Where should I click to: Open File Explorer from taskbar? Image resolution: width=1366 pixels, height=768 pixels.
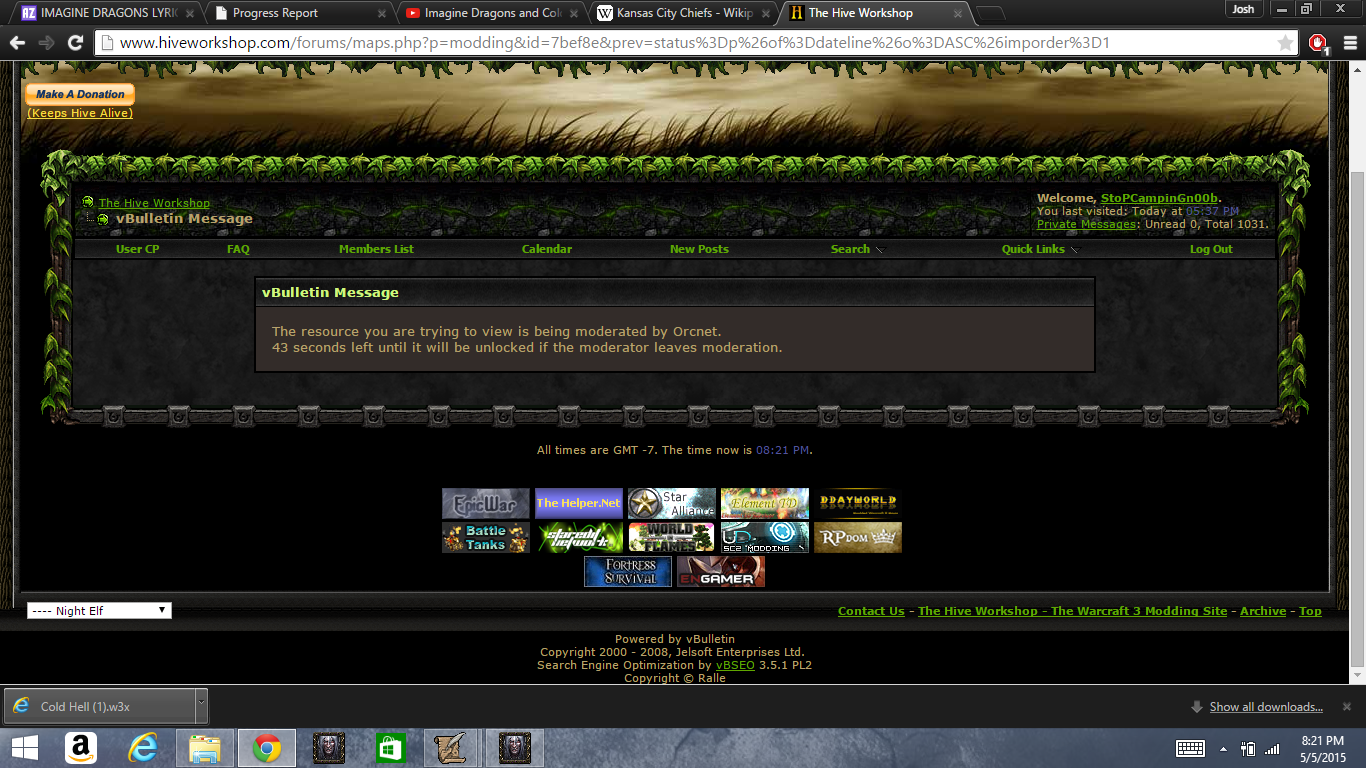(205, 748)
